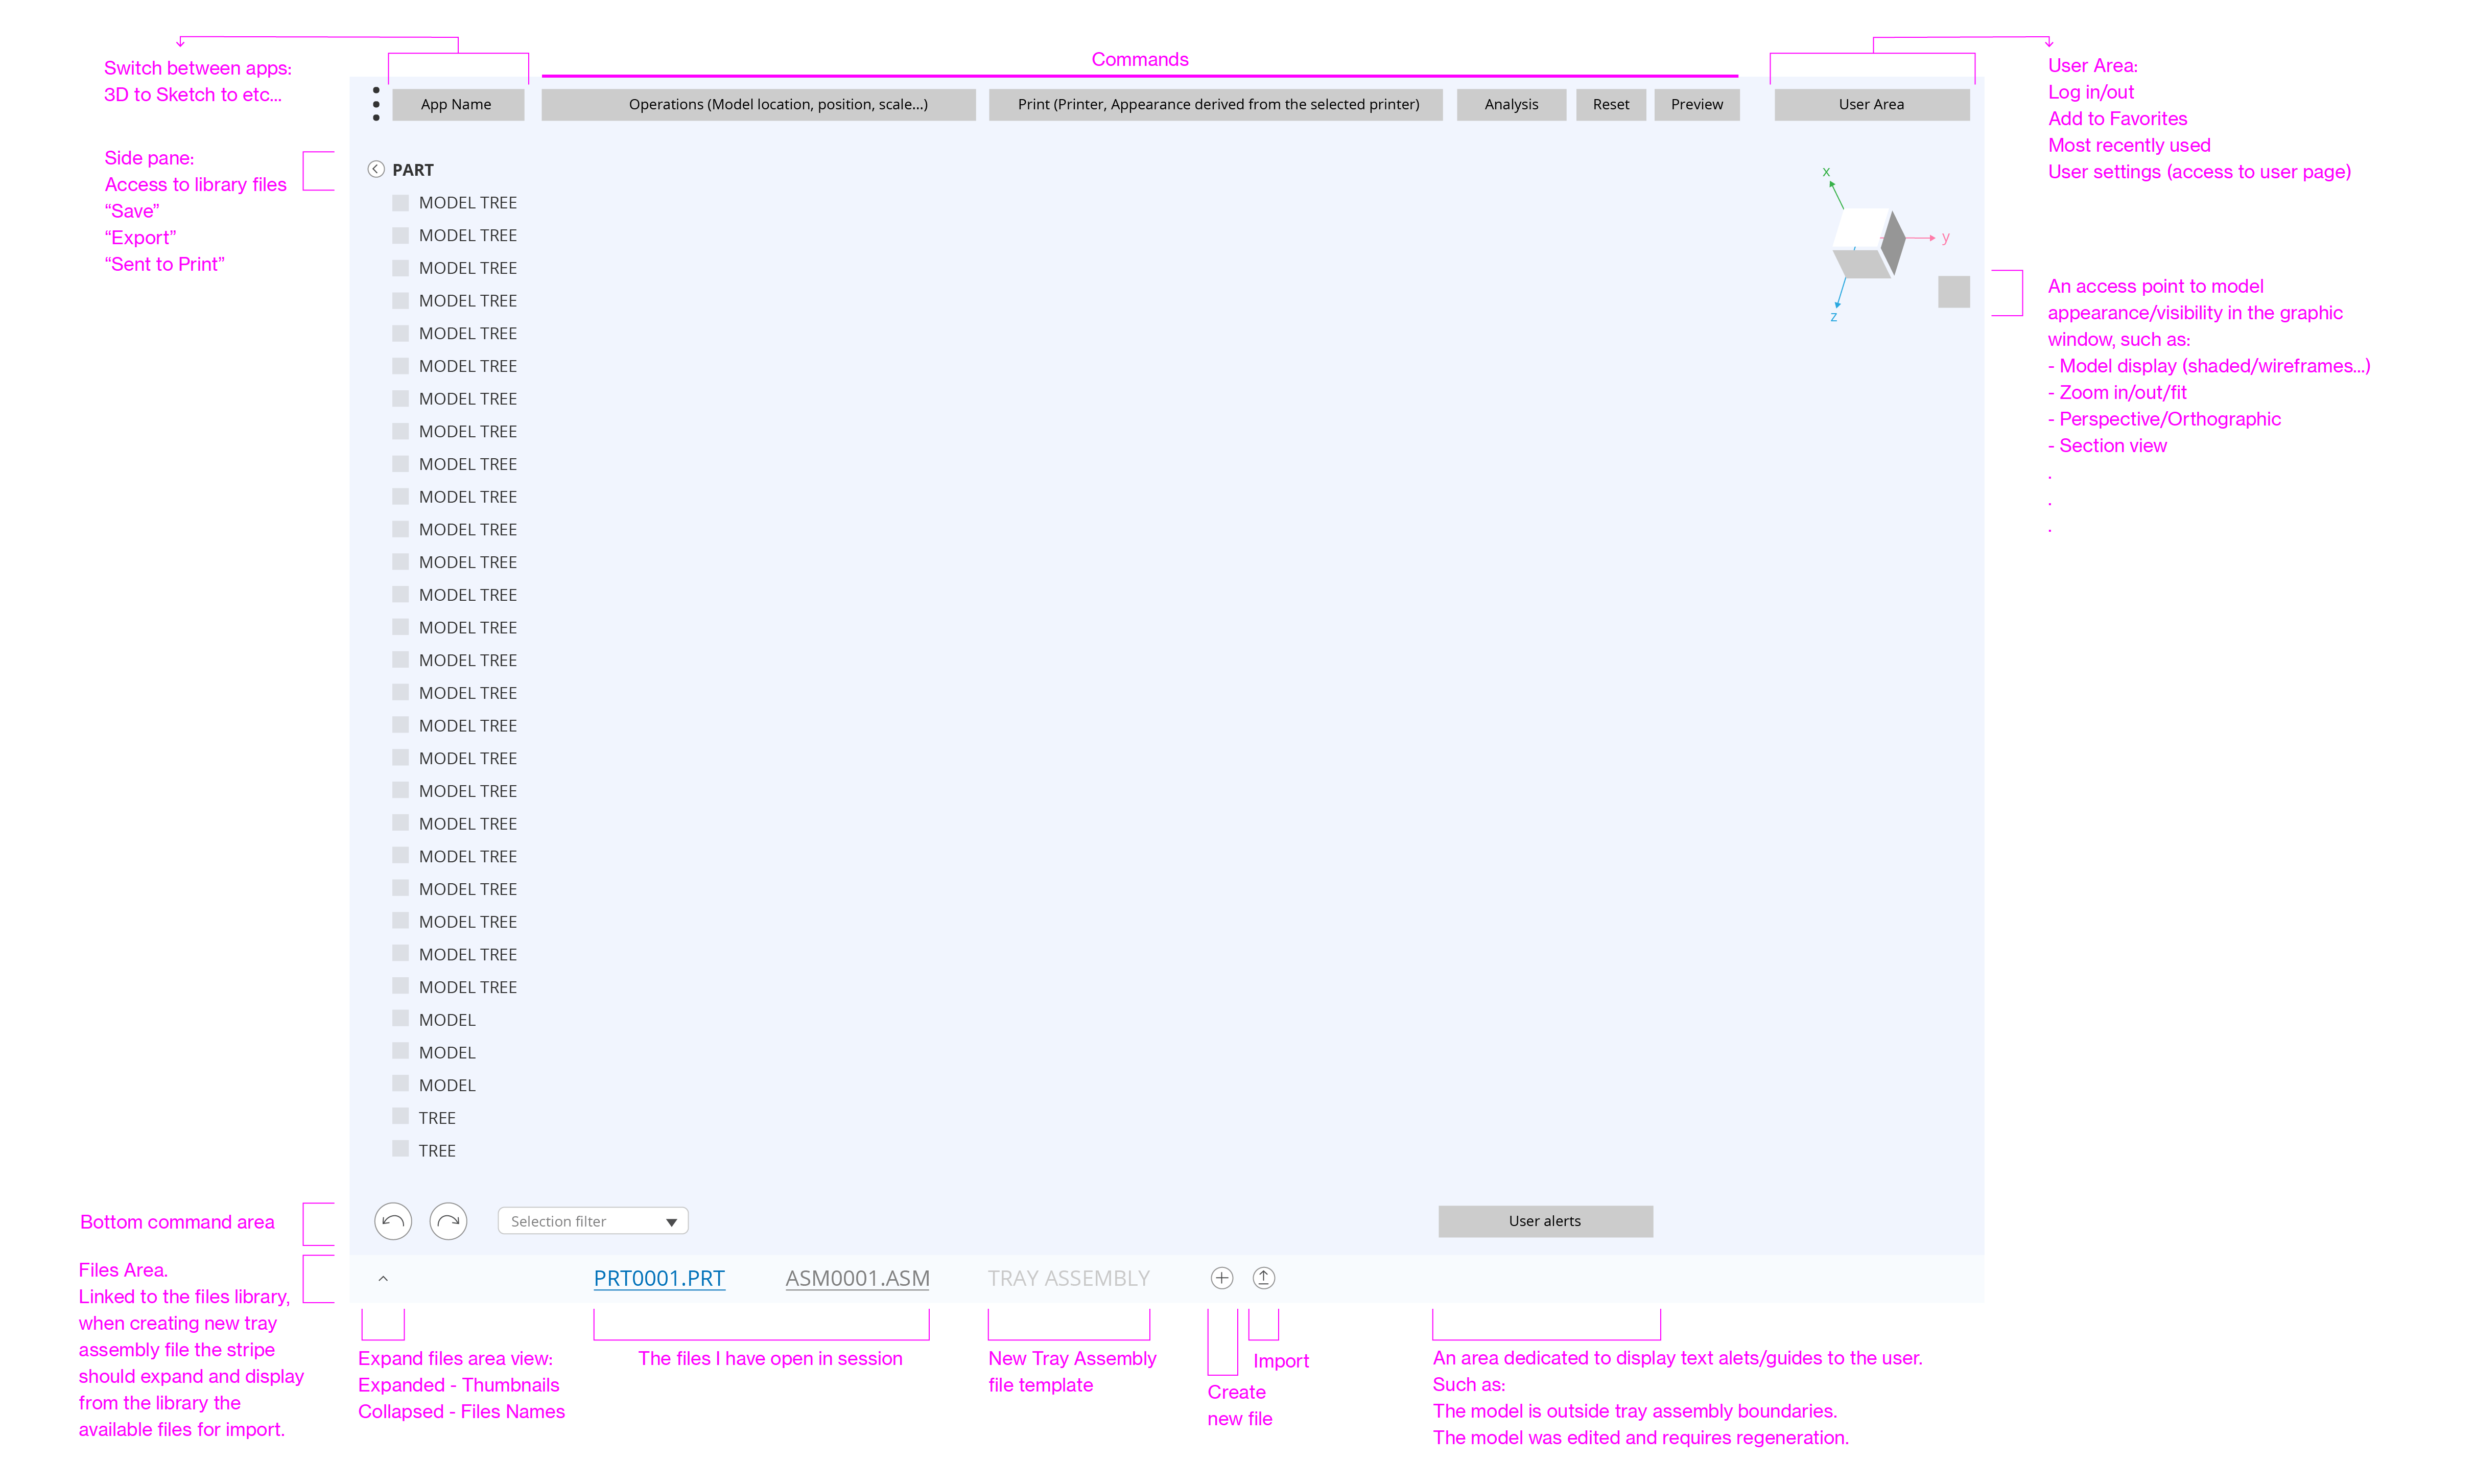This screenshot has height=1484, width=2475.
Task: Check the checkbox beside the last TREE item
Action: pyautogui.click(x=400, y=1150)
